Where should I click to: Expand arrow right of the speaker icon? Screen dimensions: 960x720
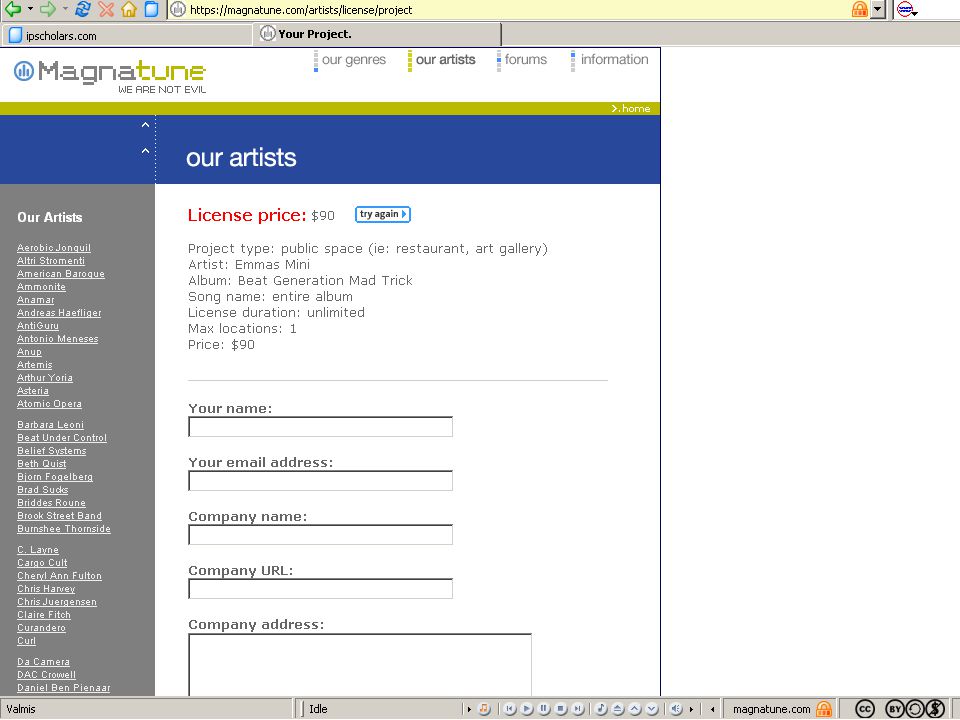[691, 710]
